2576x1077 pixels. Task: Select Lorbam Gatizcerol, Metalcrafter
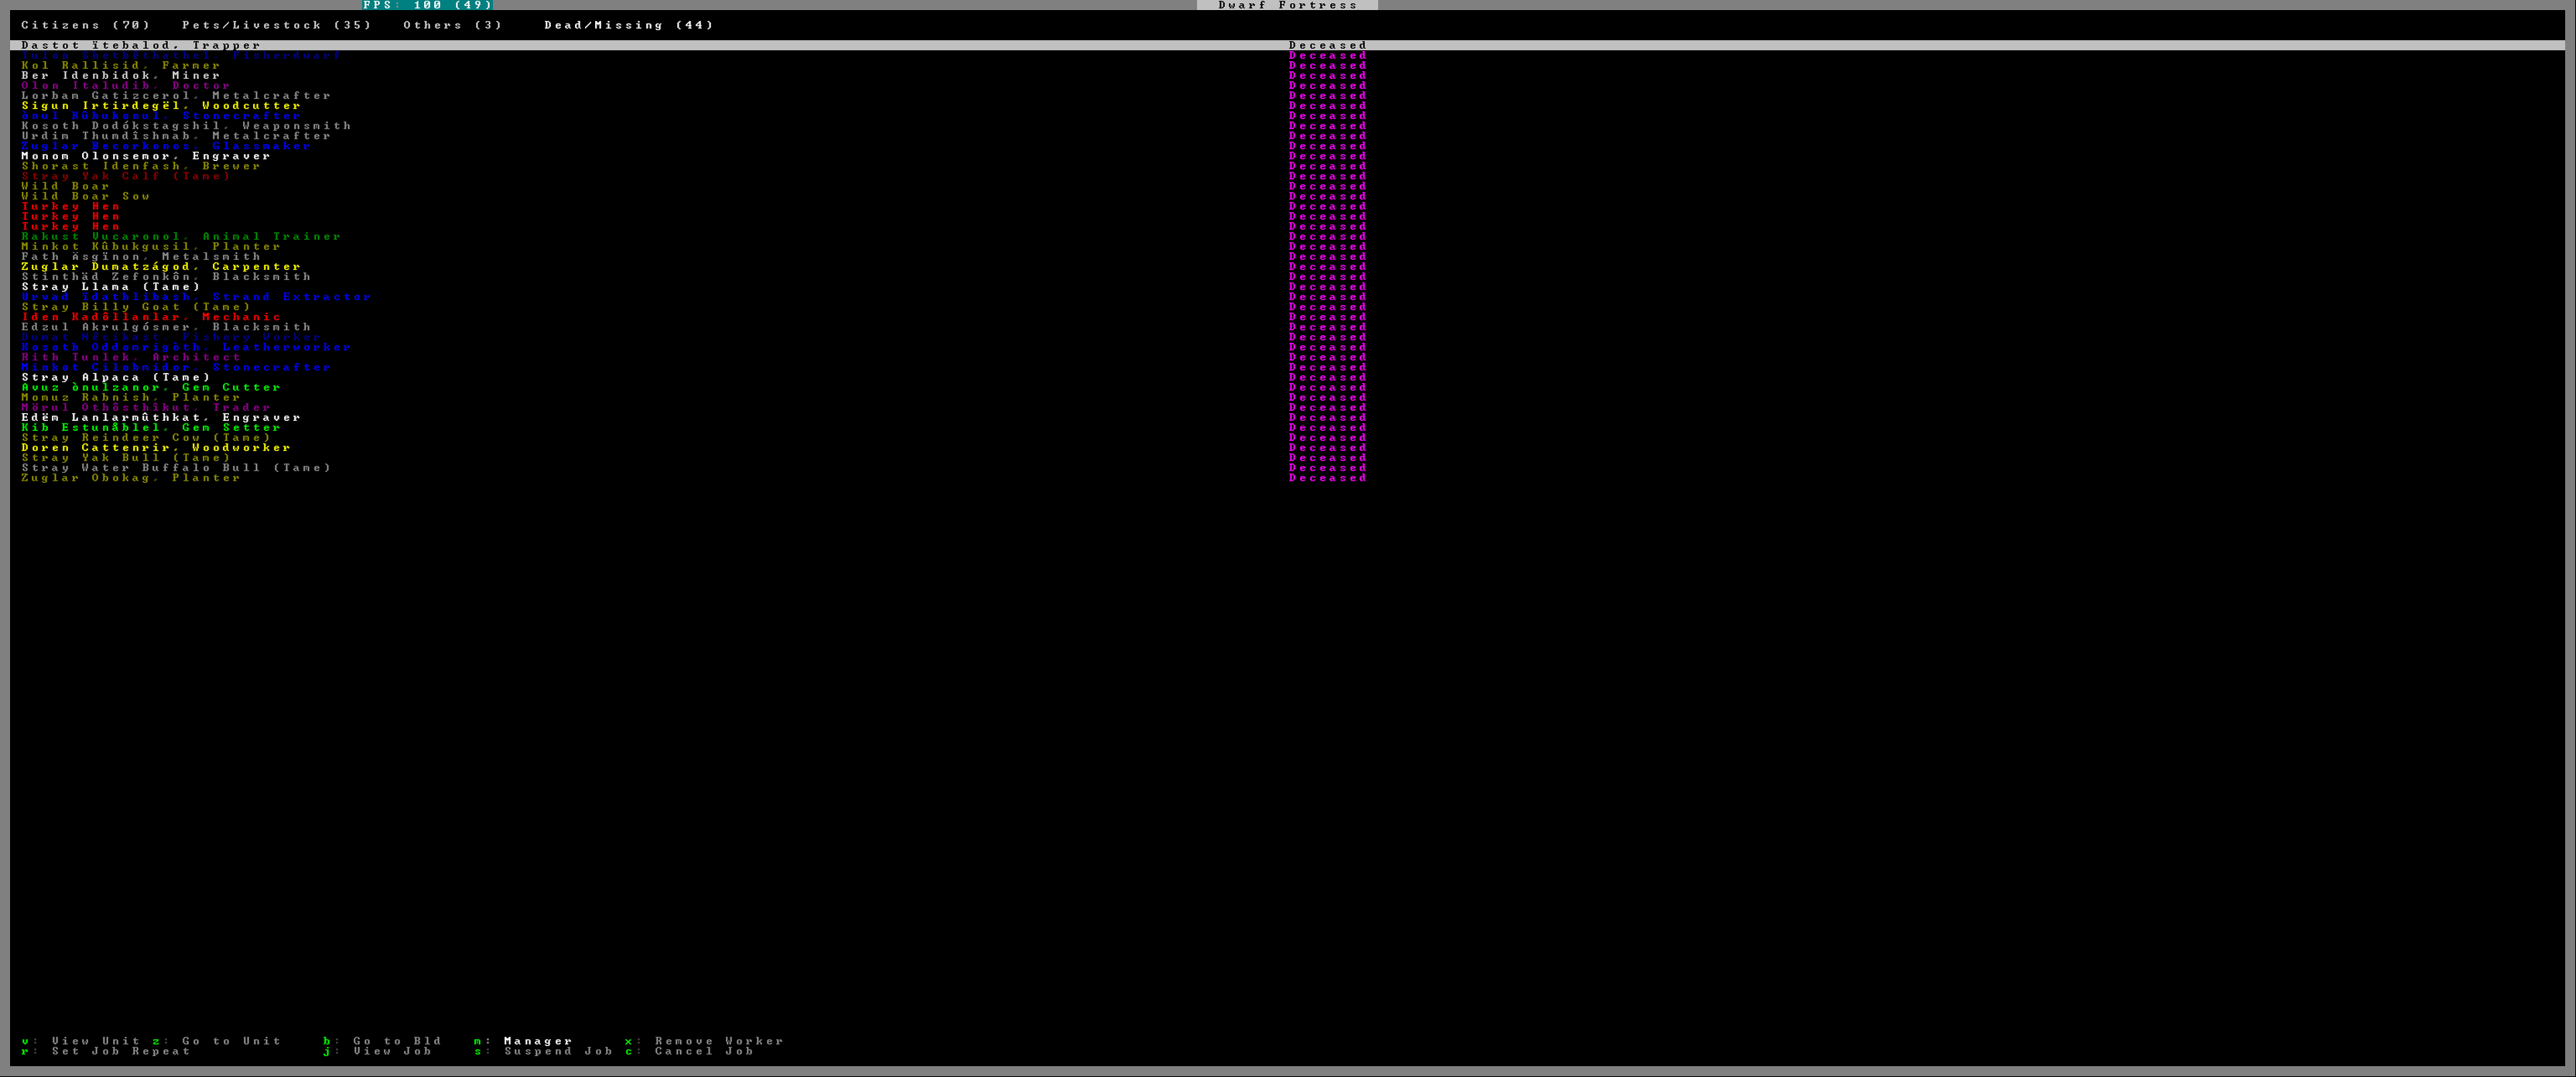[176, 96]
